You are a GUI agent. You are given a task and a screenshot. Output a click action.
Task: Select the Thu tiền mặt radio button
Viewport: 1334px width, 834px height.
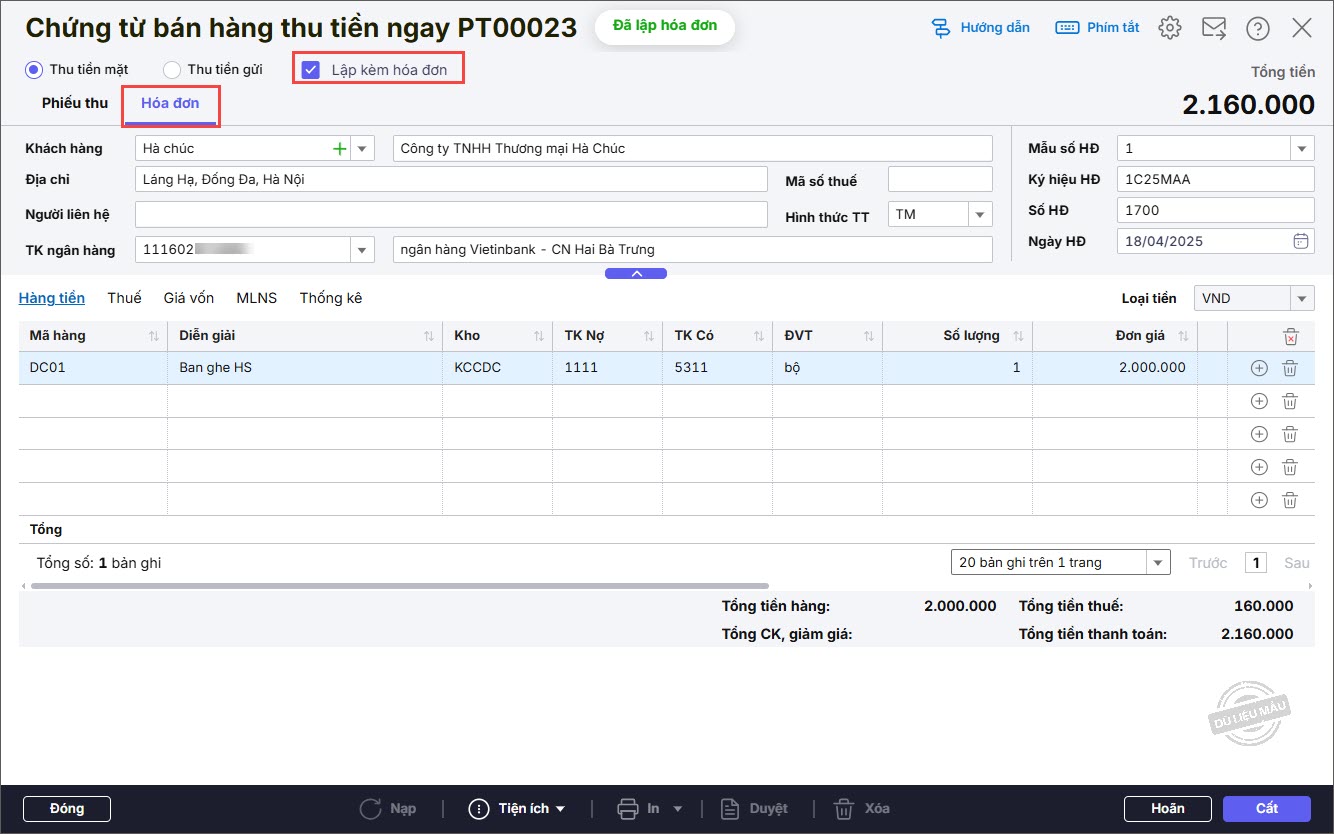point(34,70)
